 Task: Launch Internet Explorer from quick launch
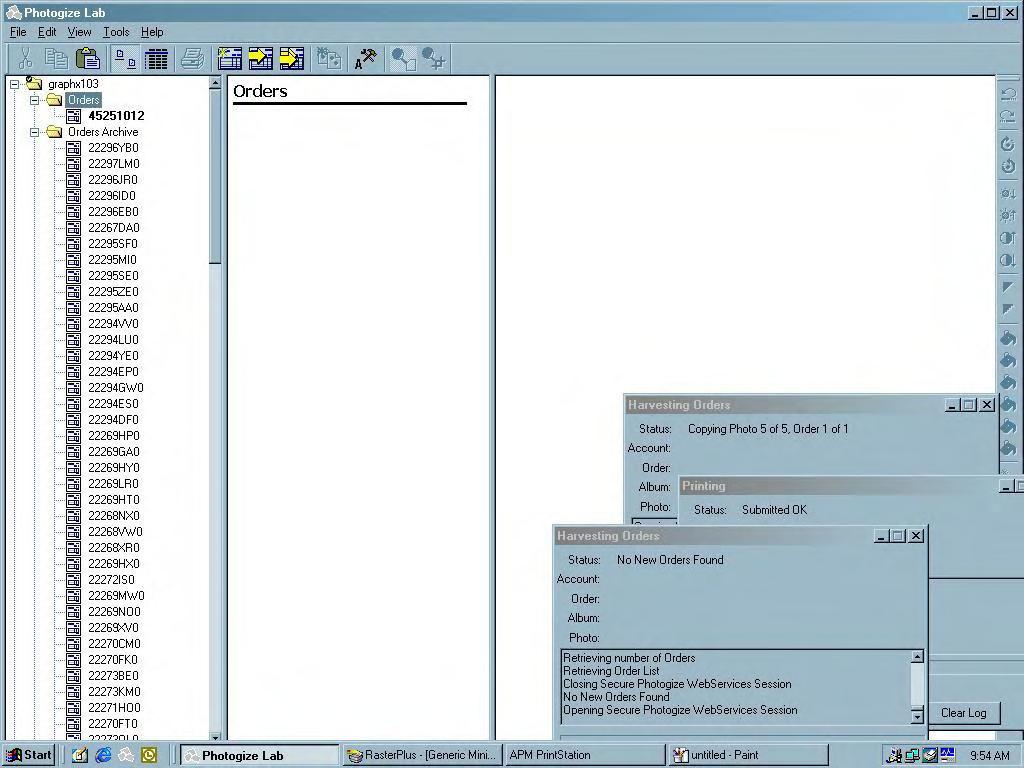103,756
